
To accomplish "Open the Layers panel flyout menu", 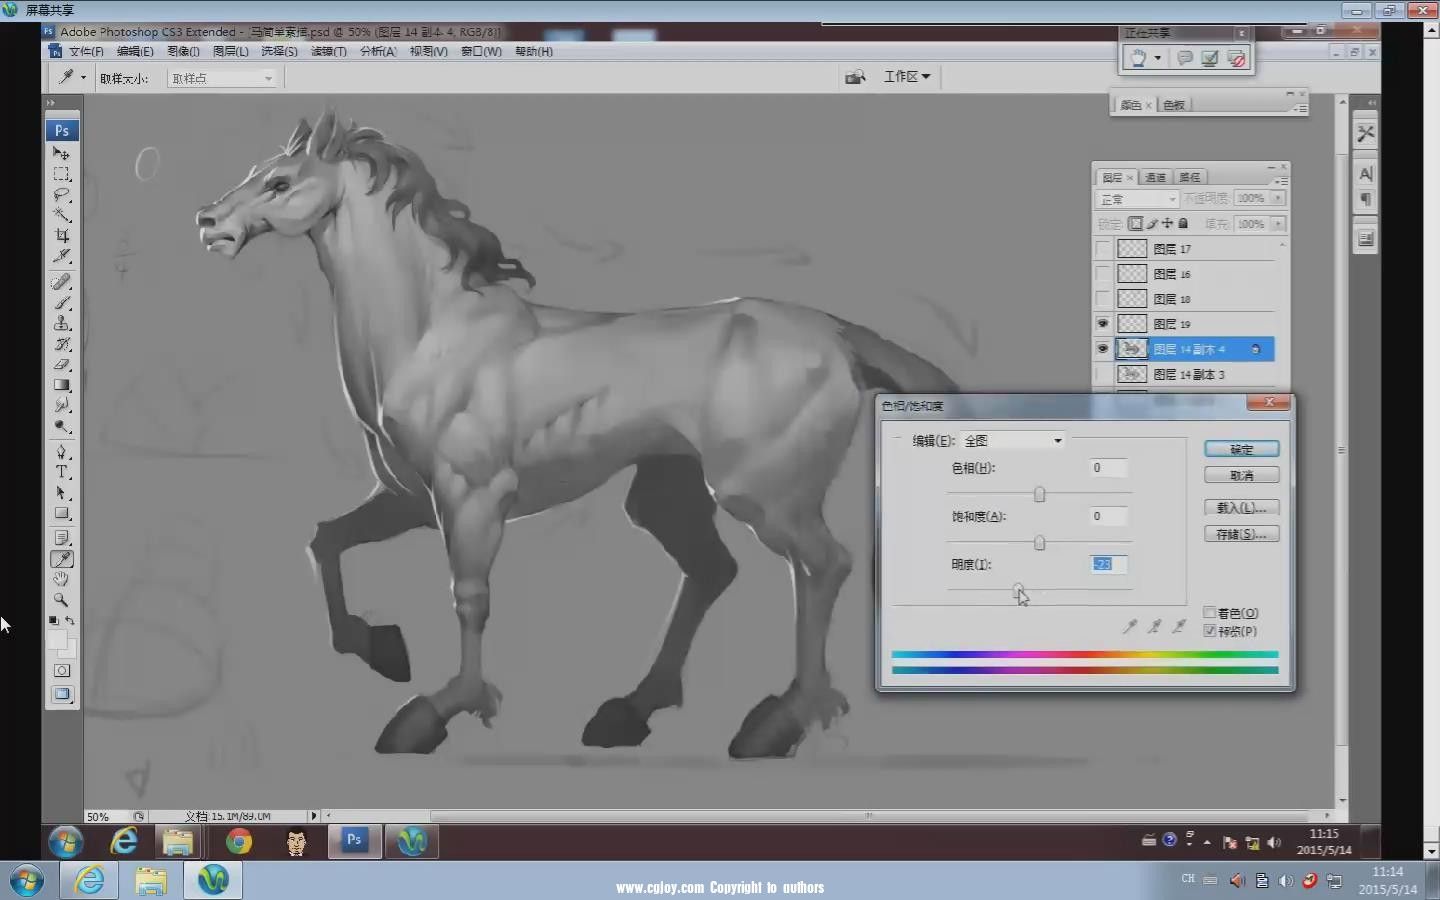I will click(x=1281, y=180).
